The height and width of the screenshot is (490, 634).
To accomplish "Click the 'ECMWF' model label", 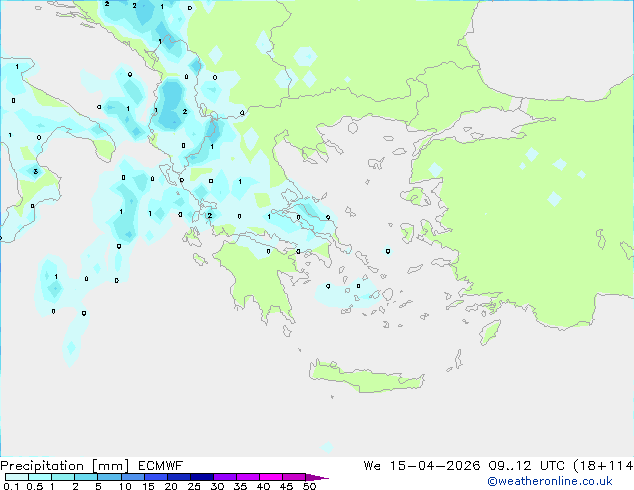I will 161,466.
